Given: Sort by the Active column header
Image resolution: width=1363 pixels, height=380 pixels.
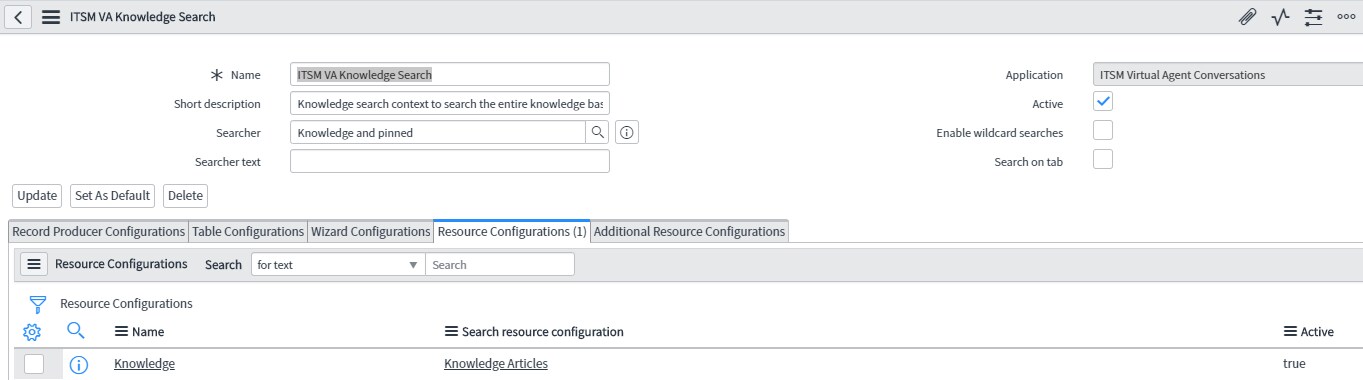Looking at the screenshot, I should (1317, 332).
